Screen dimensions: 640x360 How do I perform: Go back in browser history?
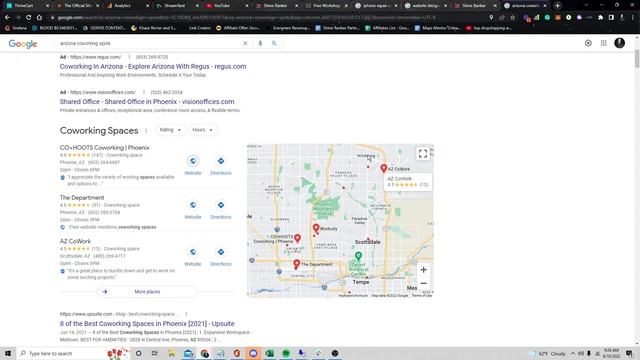7,18
